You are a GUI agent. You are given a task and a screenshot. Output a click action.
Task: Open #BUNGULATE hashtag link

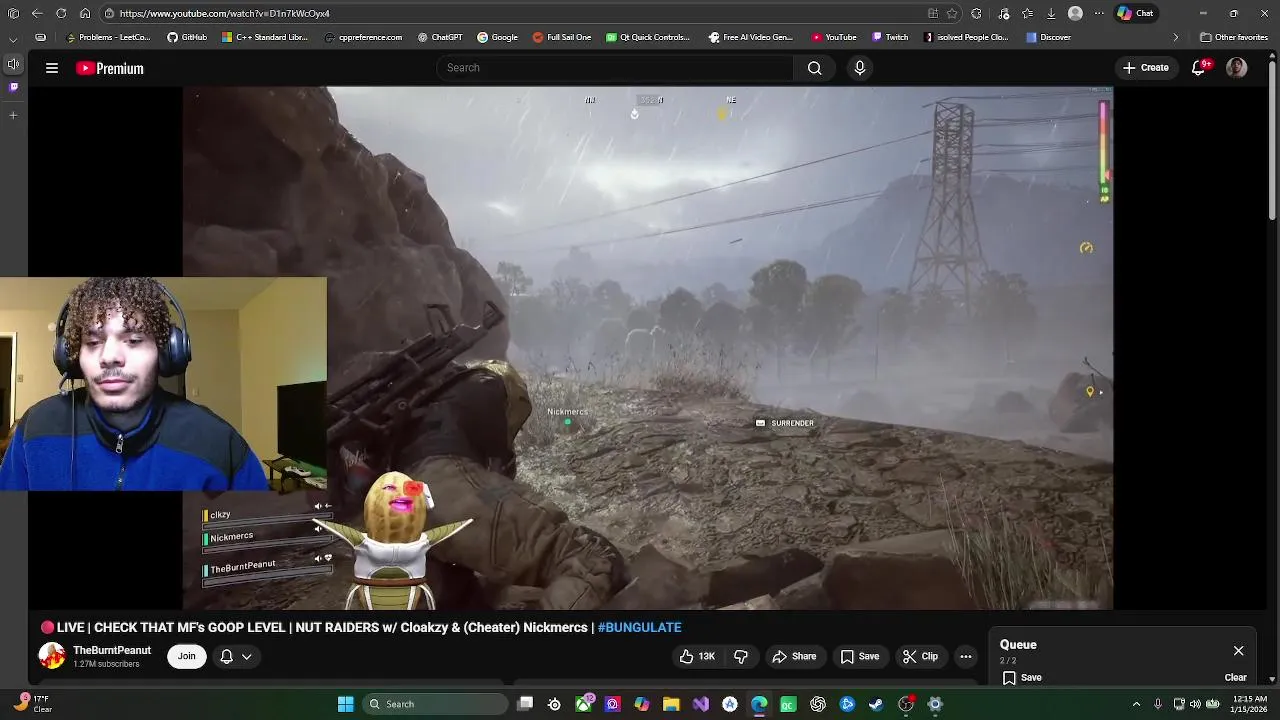click(x=640, y=627)
